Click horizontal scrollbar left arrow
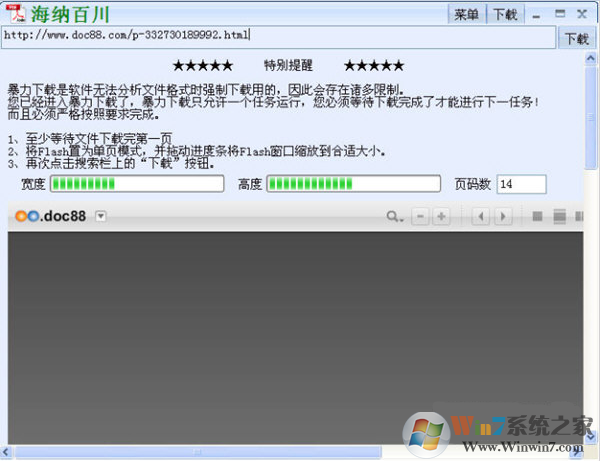 point(6,452)
